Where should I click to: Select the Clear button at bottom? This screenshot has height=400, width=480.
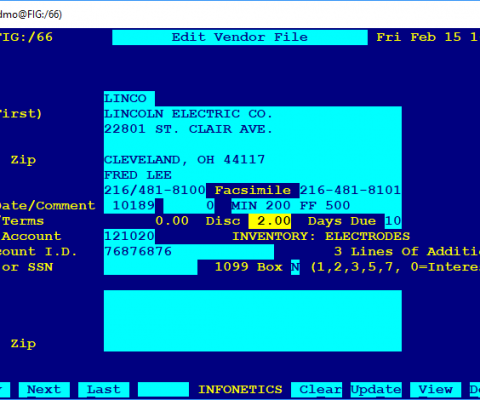pyautogui.click(x=316, y=389)
